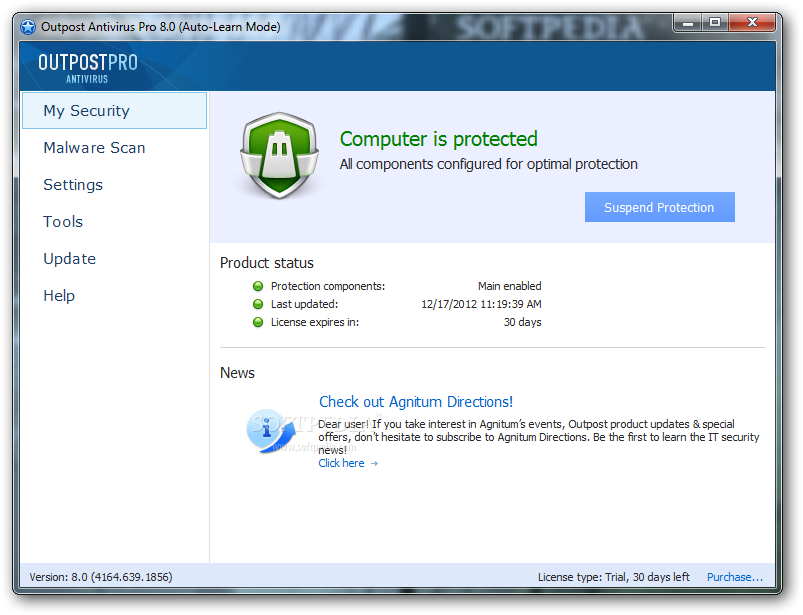Image resolution: width=803 pixels, height=615 pixels.
Task: Click the 'Version: 8.0 (4164.639.1856)' text
Action: click(x=101, y=577)
